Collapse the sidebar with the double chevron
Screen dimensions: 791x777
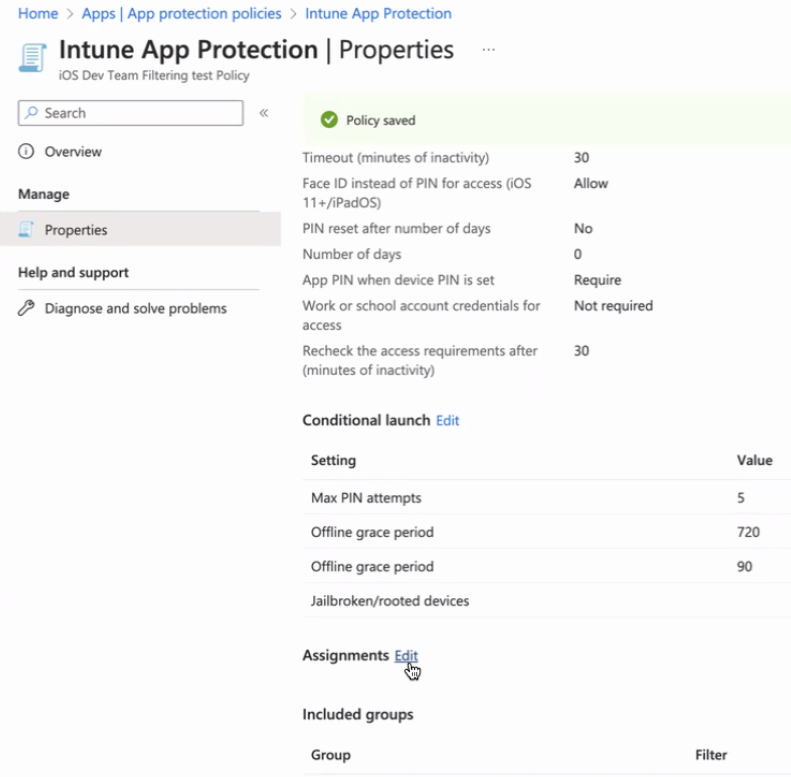(264, 113)
